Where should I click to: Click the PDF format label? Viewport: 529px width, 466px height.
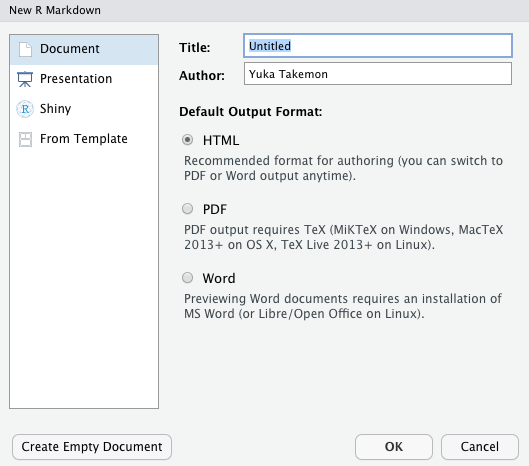tap(215, 209)
